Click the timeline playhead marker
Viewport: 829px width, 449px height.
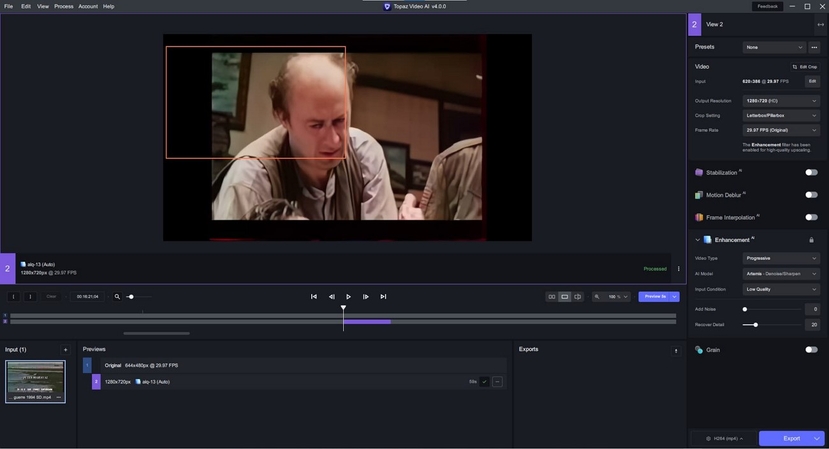click(x=343, y=308)
